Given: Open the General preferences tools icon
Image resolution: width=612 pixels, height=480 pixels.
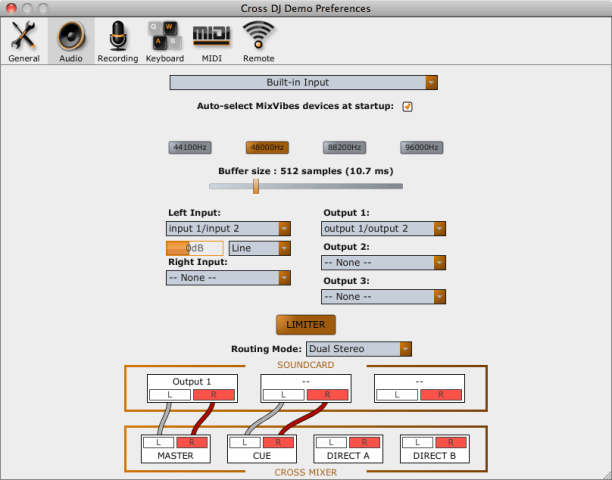Looking at the screenshot, I should pos(23,36).
